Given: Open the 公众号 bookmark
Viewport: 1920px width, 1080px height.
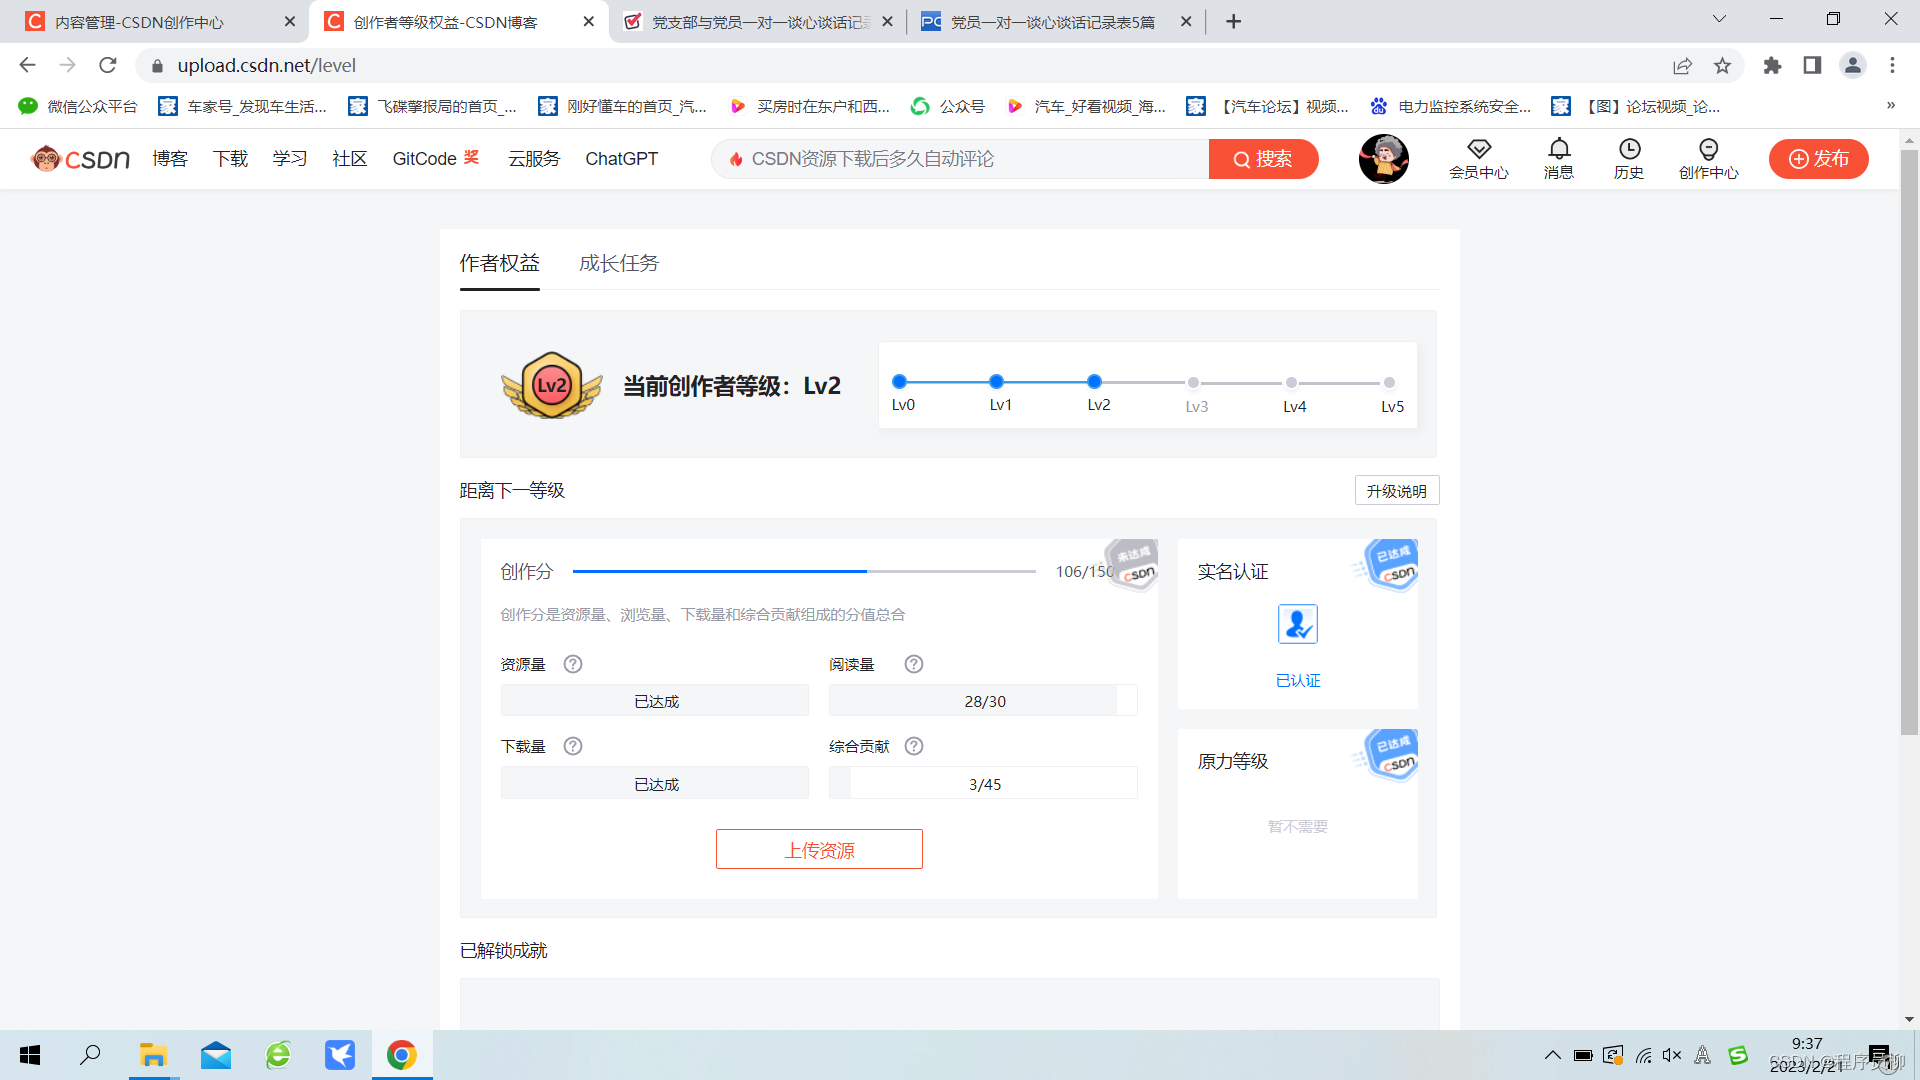Looking at the screenshot, I should click(948, 106).
